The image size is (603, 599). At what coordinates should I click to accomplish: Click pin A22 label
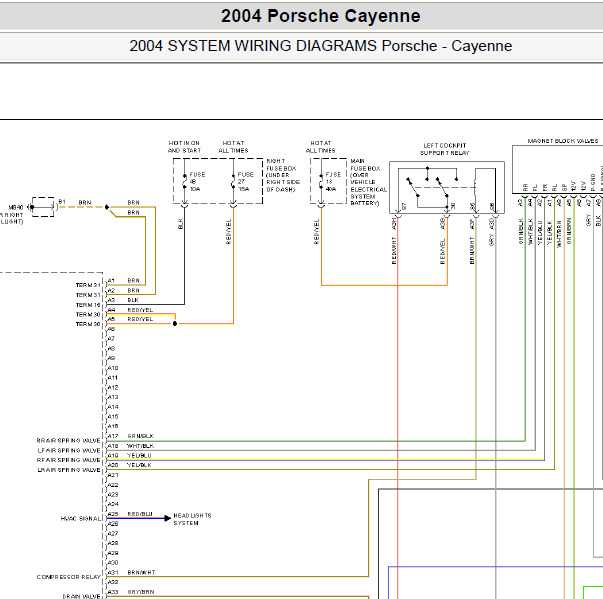pos(113,485)
